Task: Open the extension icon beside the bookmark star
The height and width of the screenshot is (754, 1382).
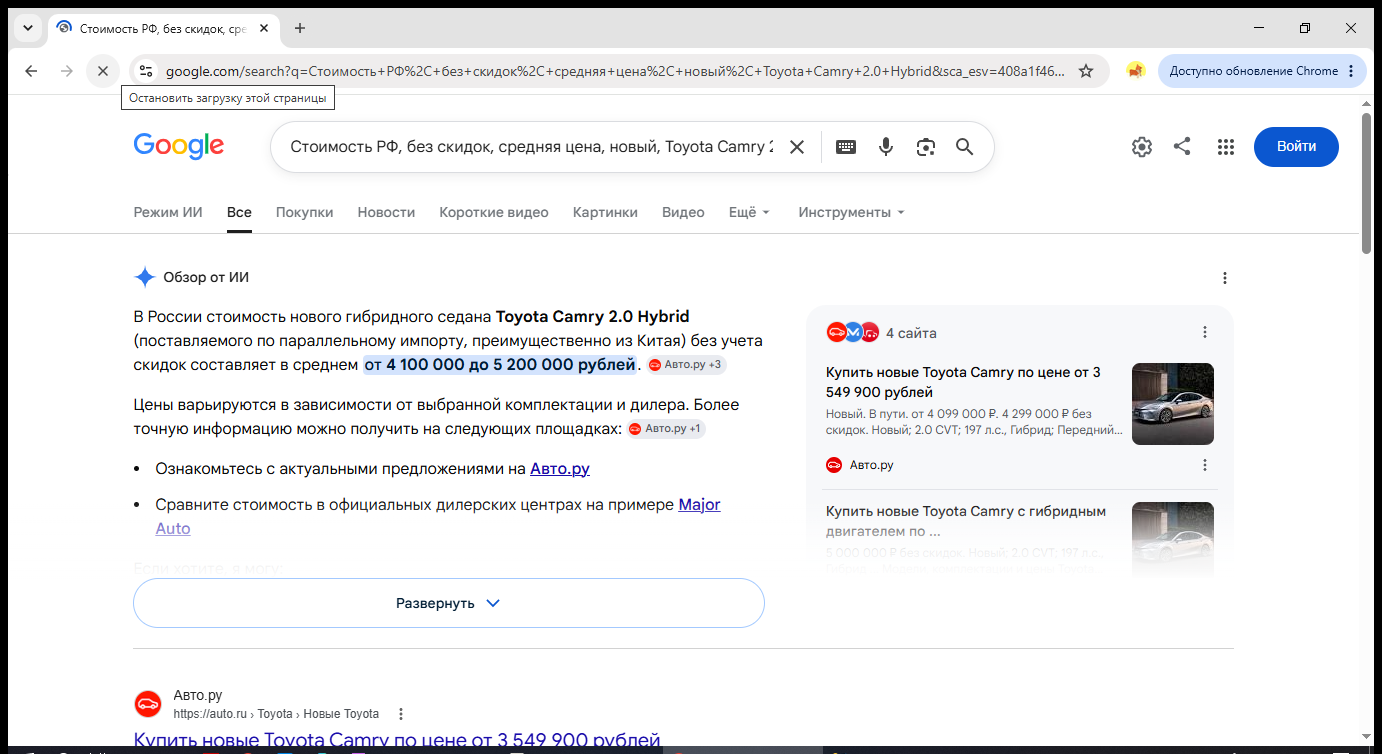Action: 1135,71
